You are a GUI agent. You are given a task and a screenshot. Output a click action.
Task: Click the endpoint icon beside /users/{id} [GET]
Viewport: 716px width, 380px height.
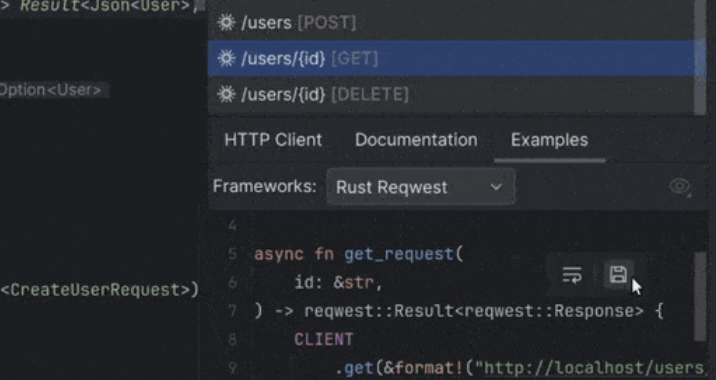(226, 58)
